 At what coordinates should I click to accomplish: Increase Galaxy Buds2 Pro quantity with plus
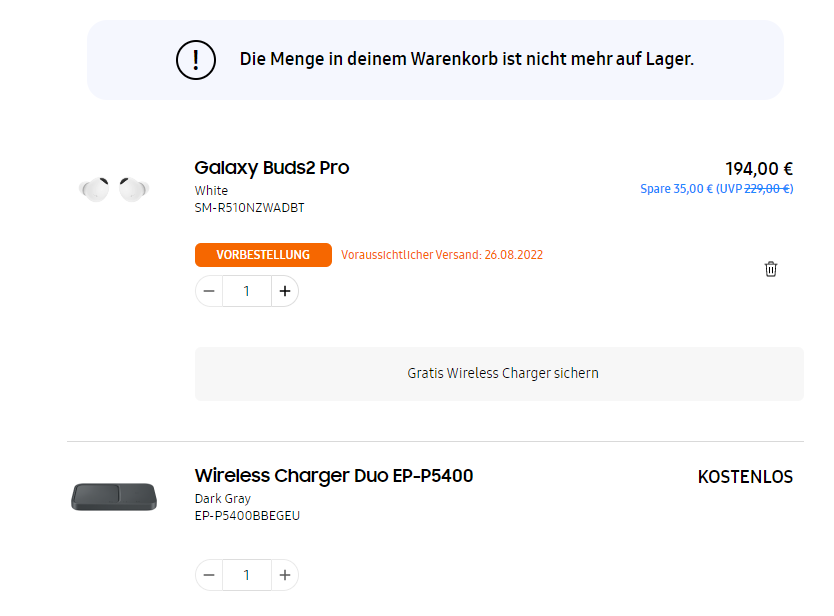[x=285, y=291]
